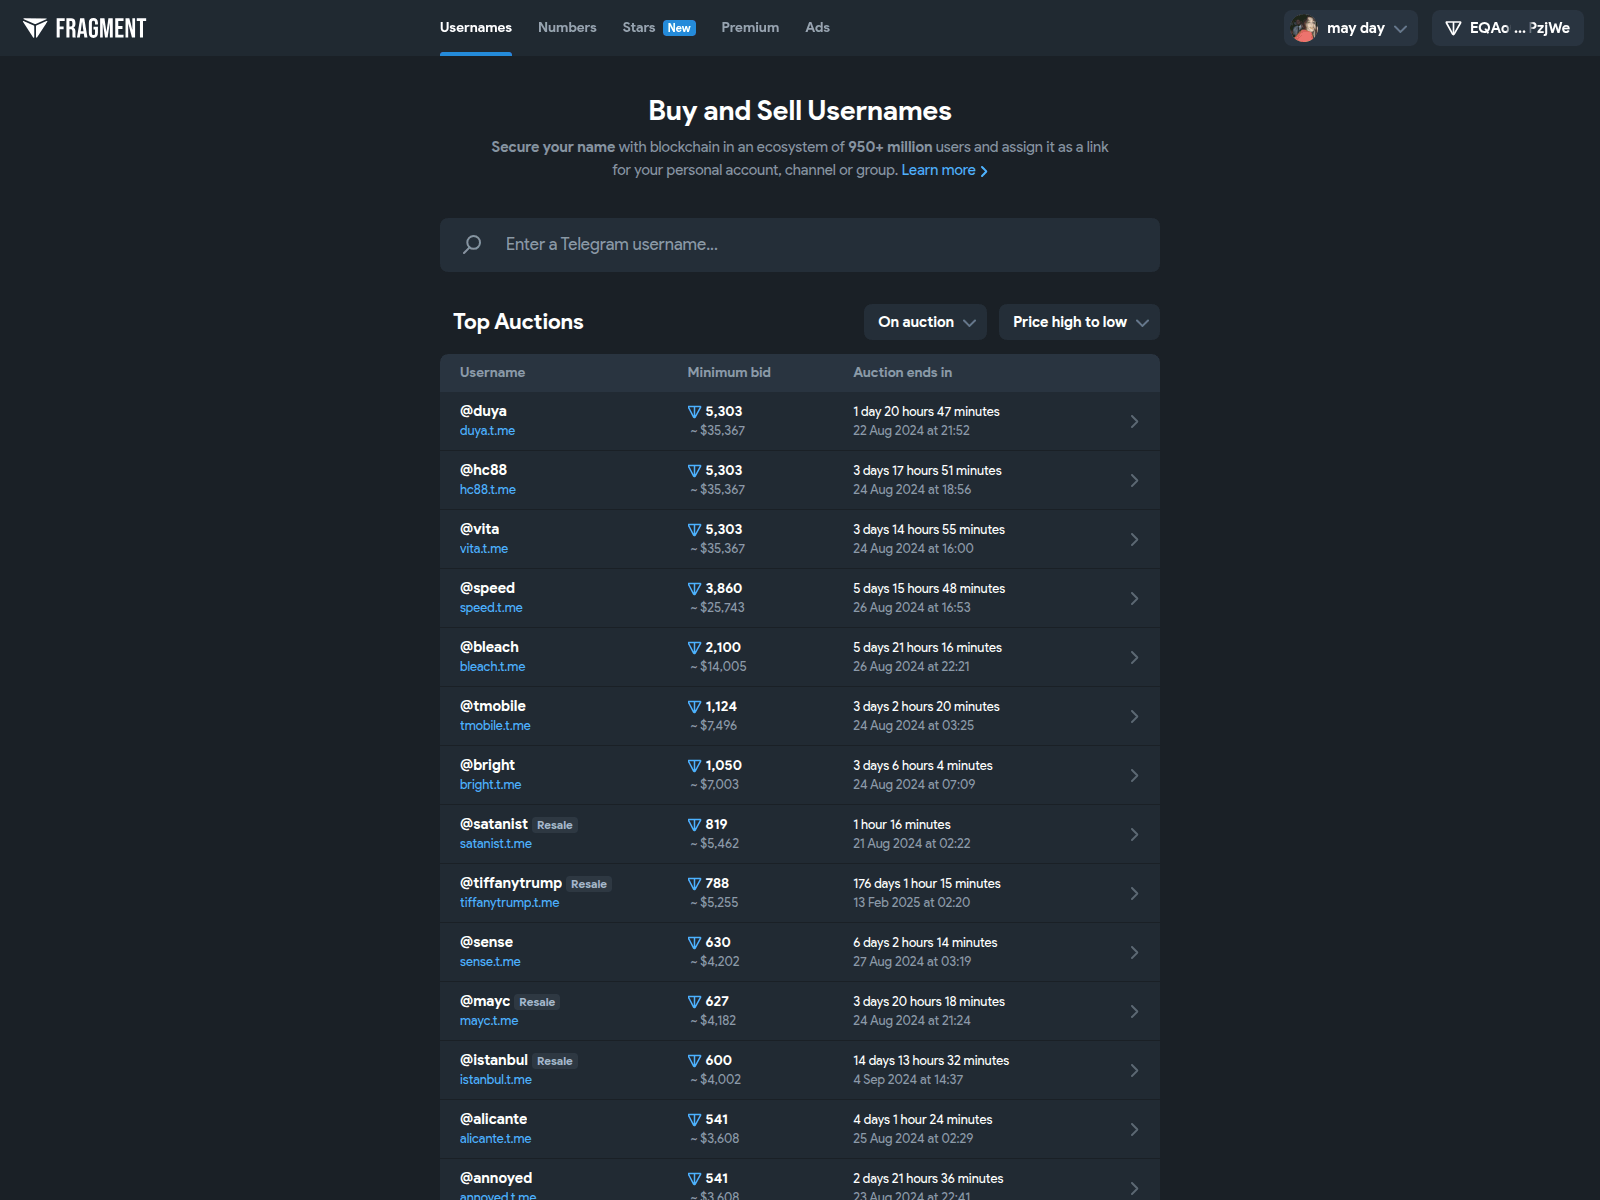Image resolution: width=1600 pixels, height=1200 pixels.
Task: Click the TON icon in wallet button
Action: (1453, 28)
